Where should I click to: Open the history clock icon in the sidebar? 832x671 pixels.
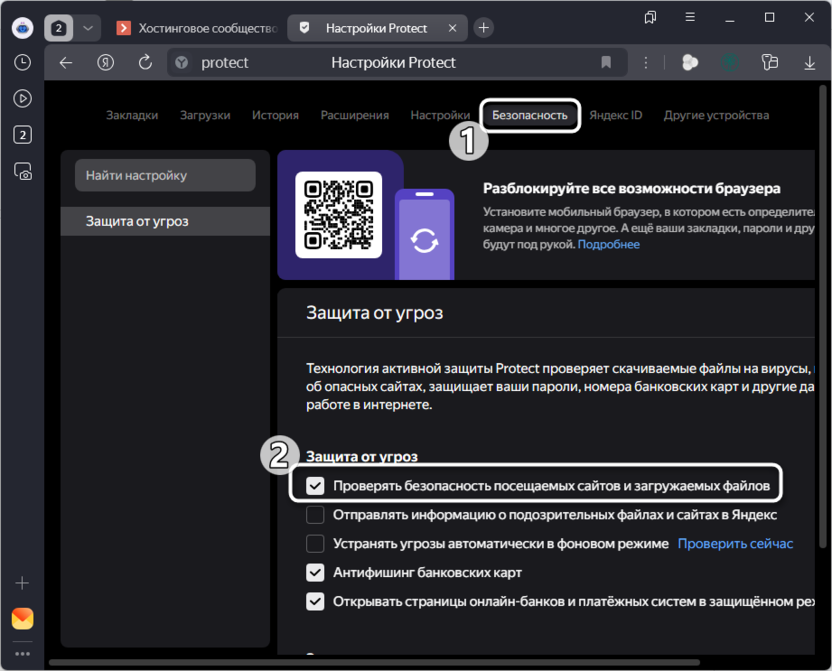(22, 62)
